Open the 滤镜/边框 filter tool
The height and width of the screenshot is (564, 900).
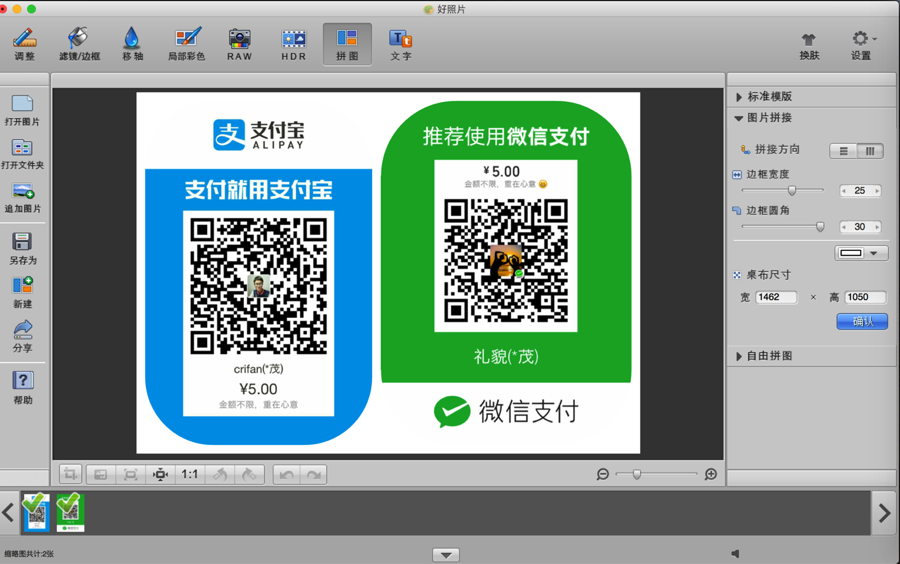point(79,44)
